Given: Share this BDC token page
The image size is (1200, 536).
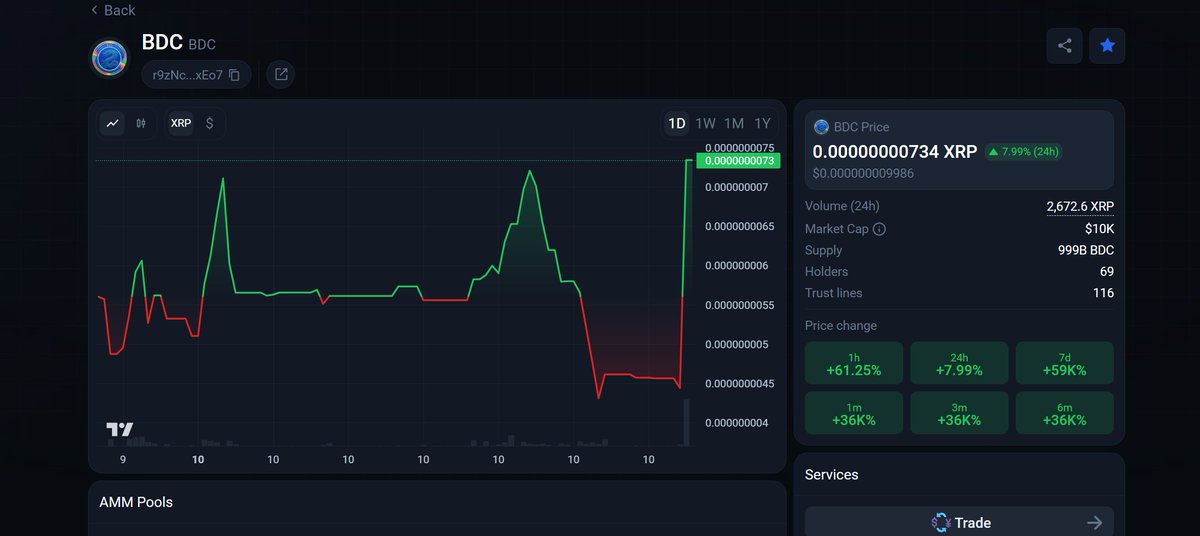Looking at the screenshot, I should coord(1065,45).
